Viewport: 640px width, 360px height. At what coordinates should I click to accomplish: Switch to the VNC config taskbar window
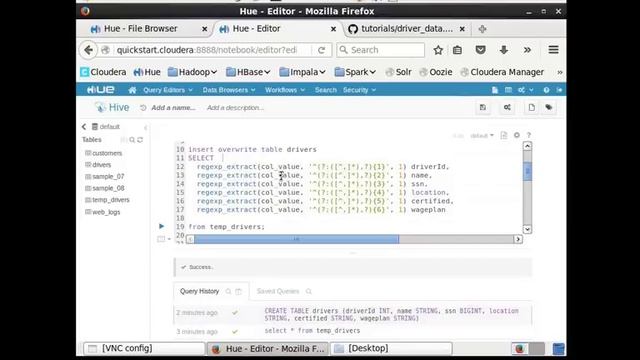(144, 348)
